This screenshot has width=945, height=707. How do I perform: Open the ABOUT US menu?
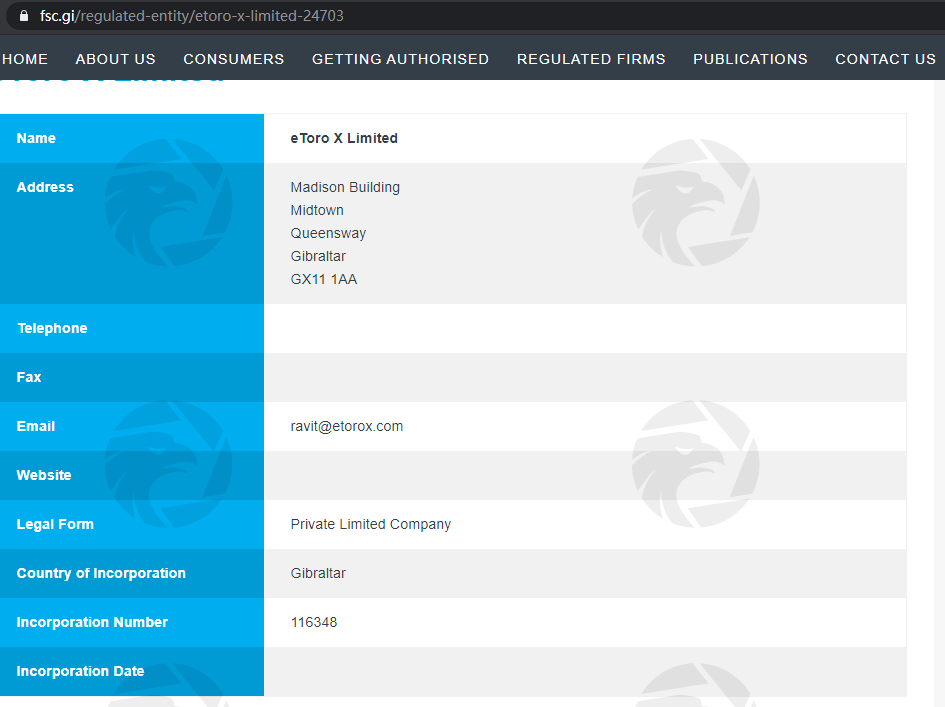(115, 59)
